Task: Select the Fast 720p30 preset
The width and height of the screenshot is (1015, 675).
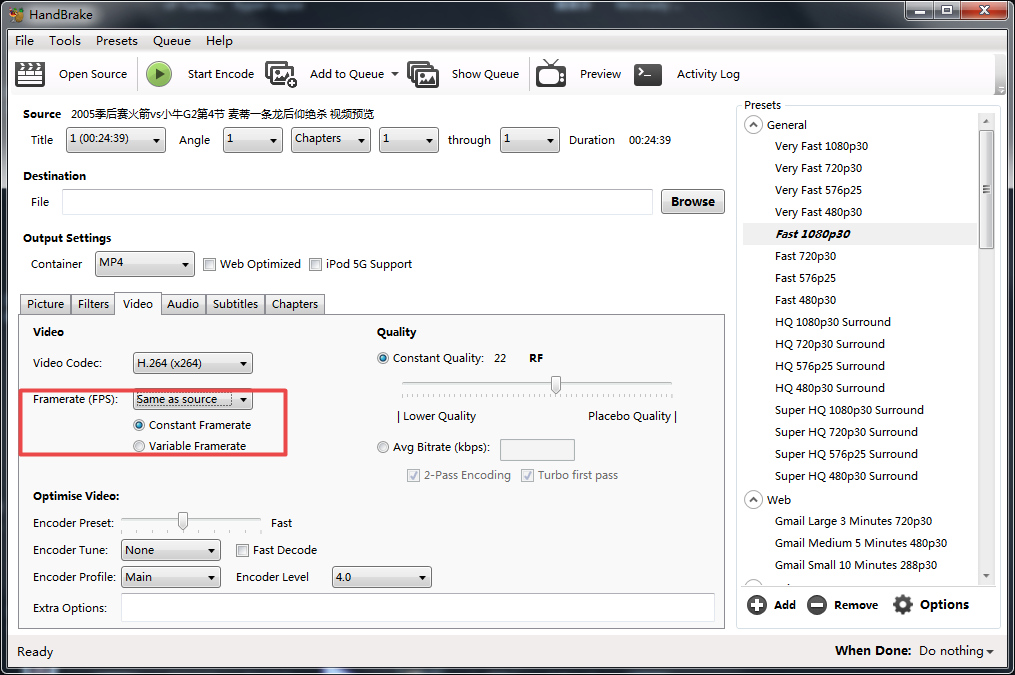Action: point(805,256)
